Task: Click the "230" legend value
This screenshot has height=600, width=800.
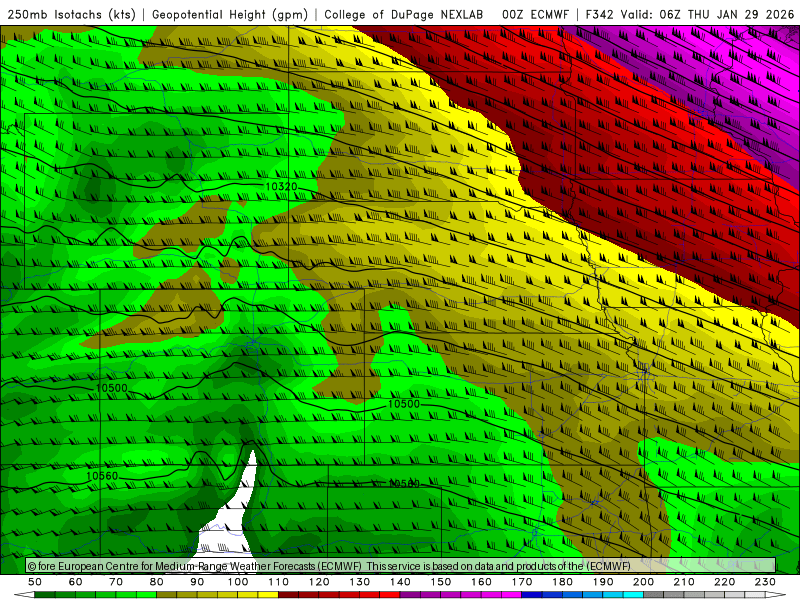Action: pyautogui.click(x=765, y=582)
